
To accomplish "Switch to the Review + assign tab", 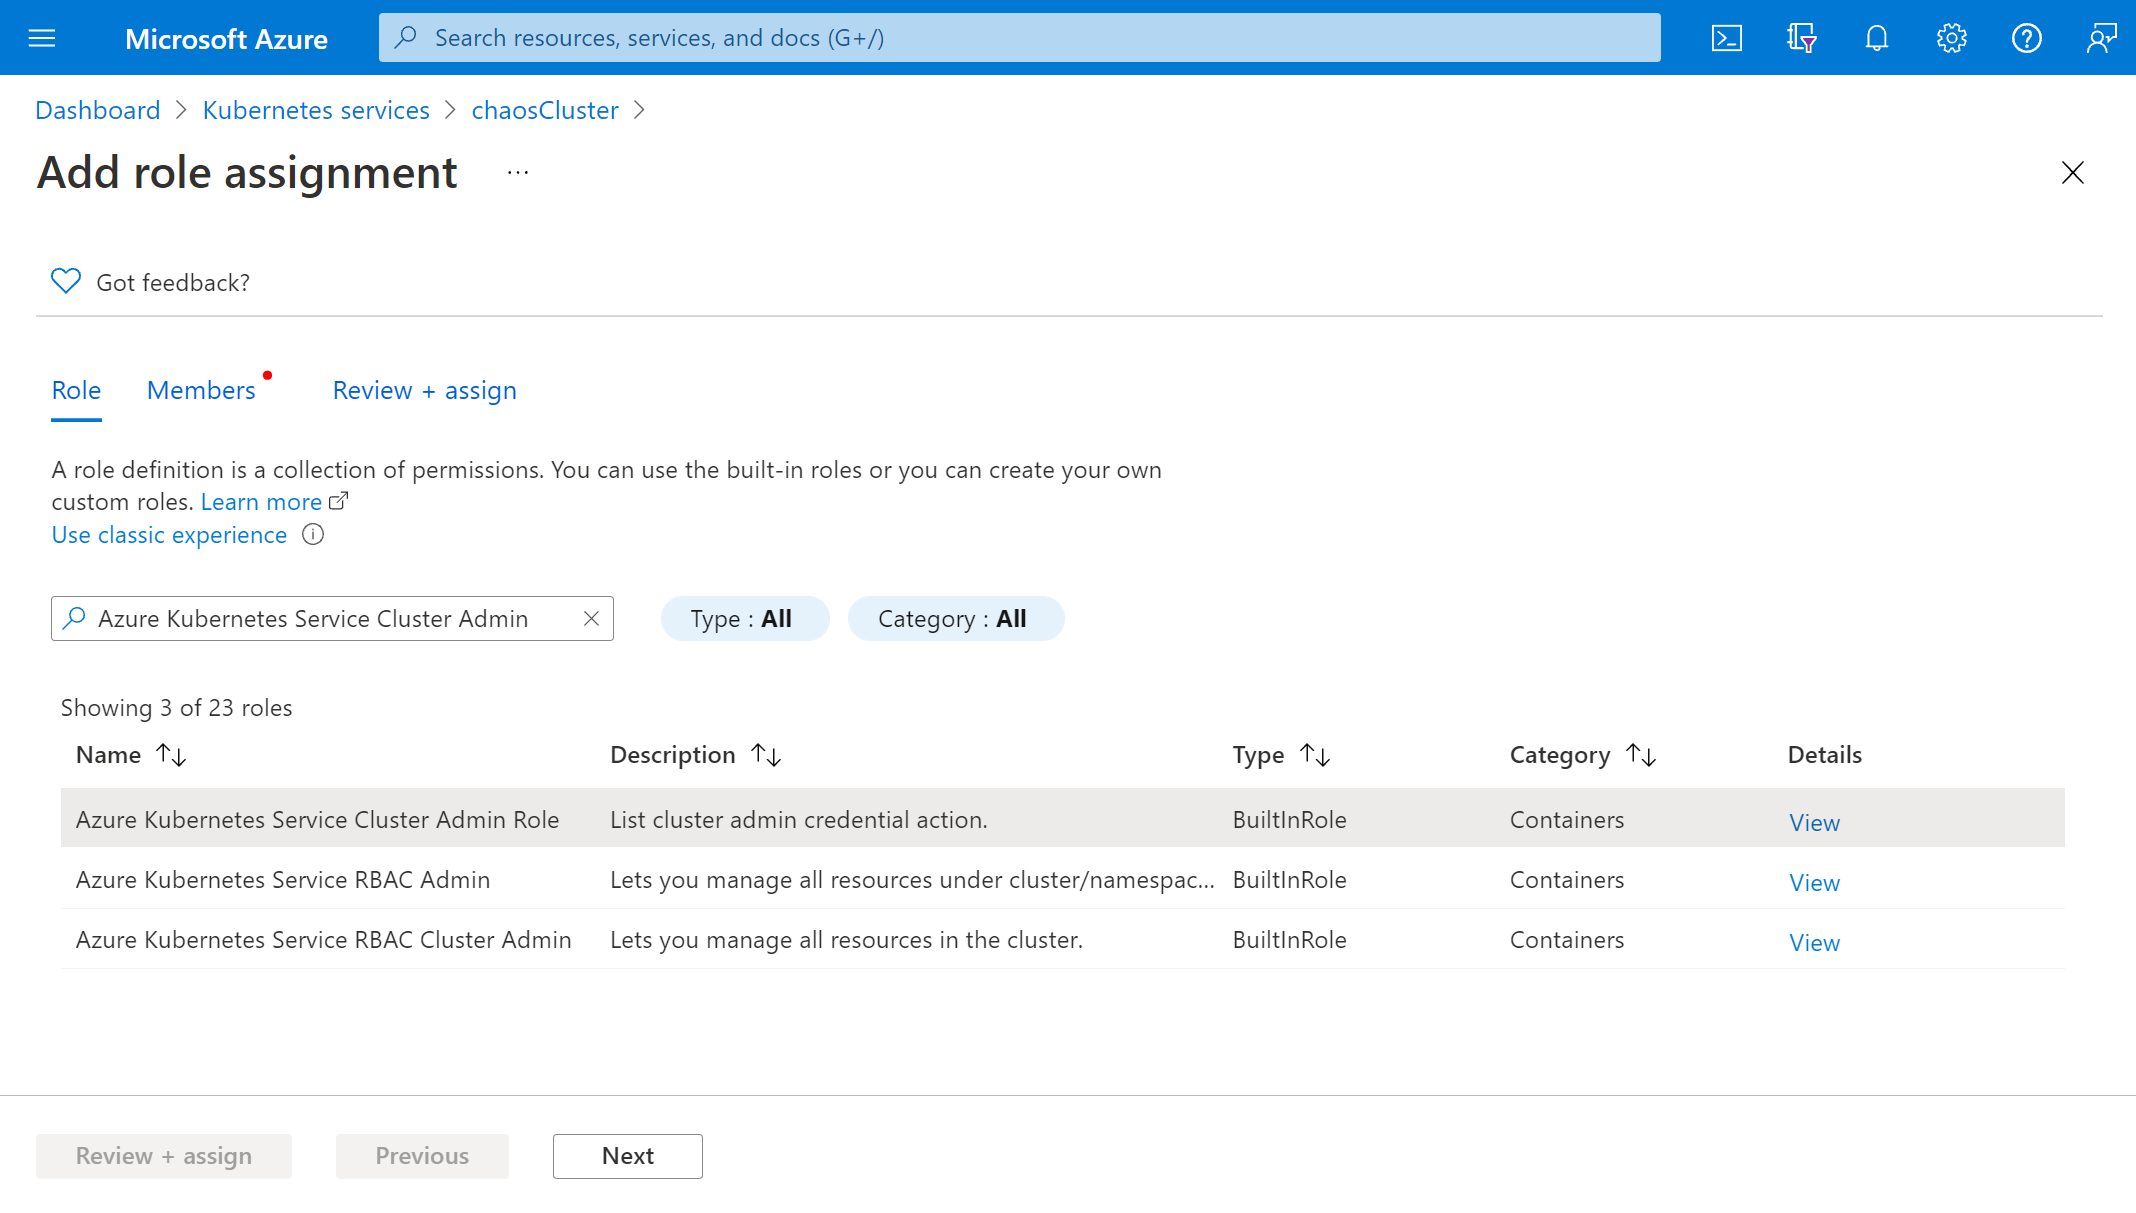I will [424, 390].
